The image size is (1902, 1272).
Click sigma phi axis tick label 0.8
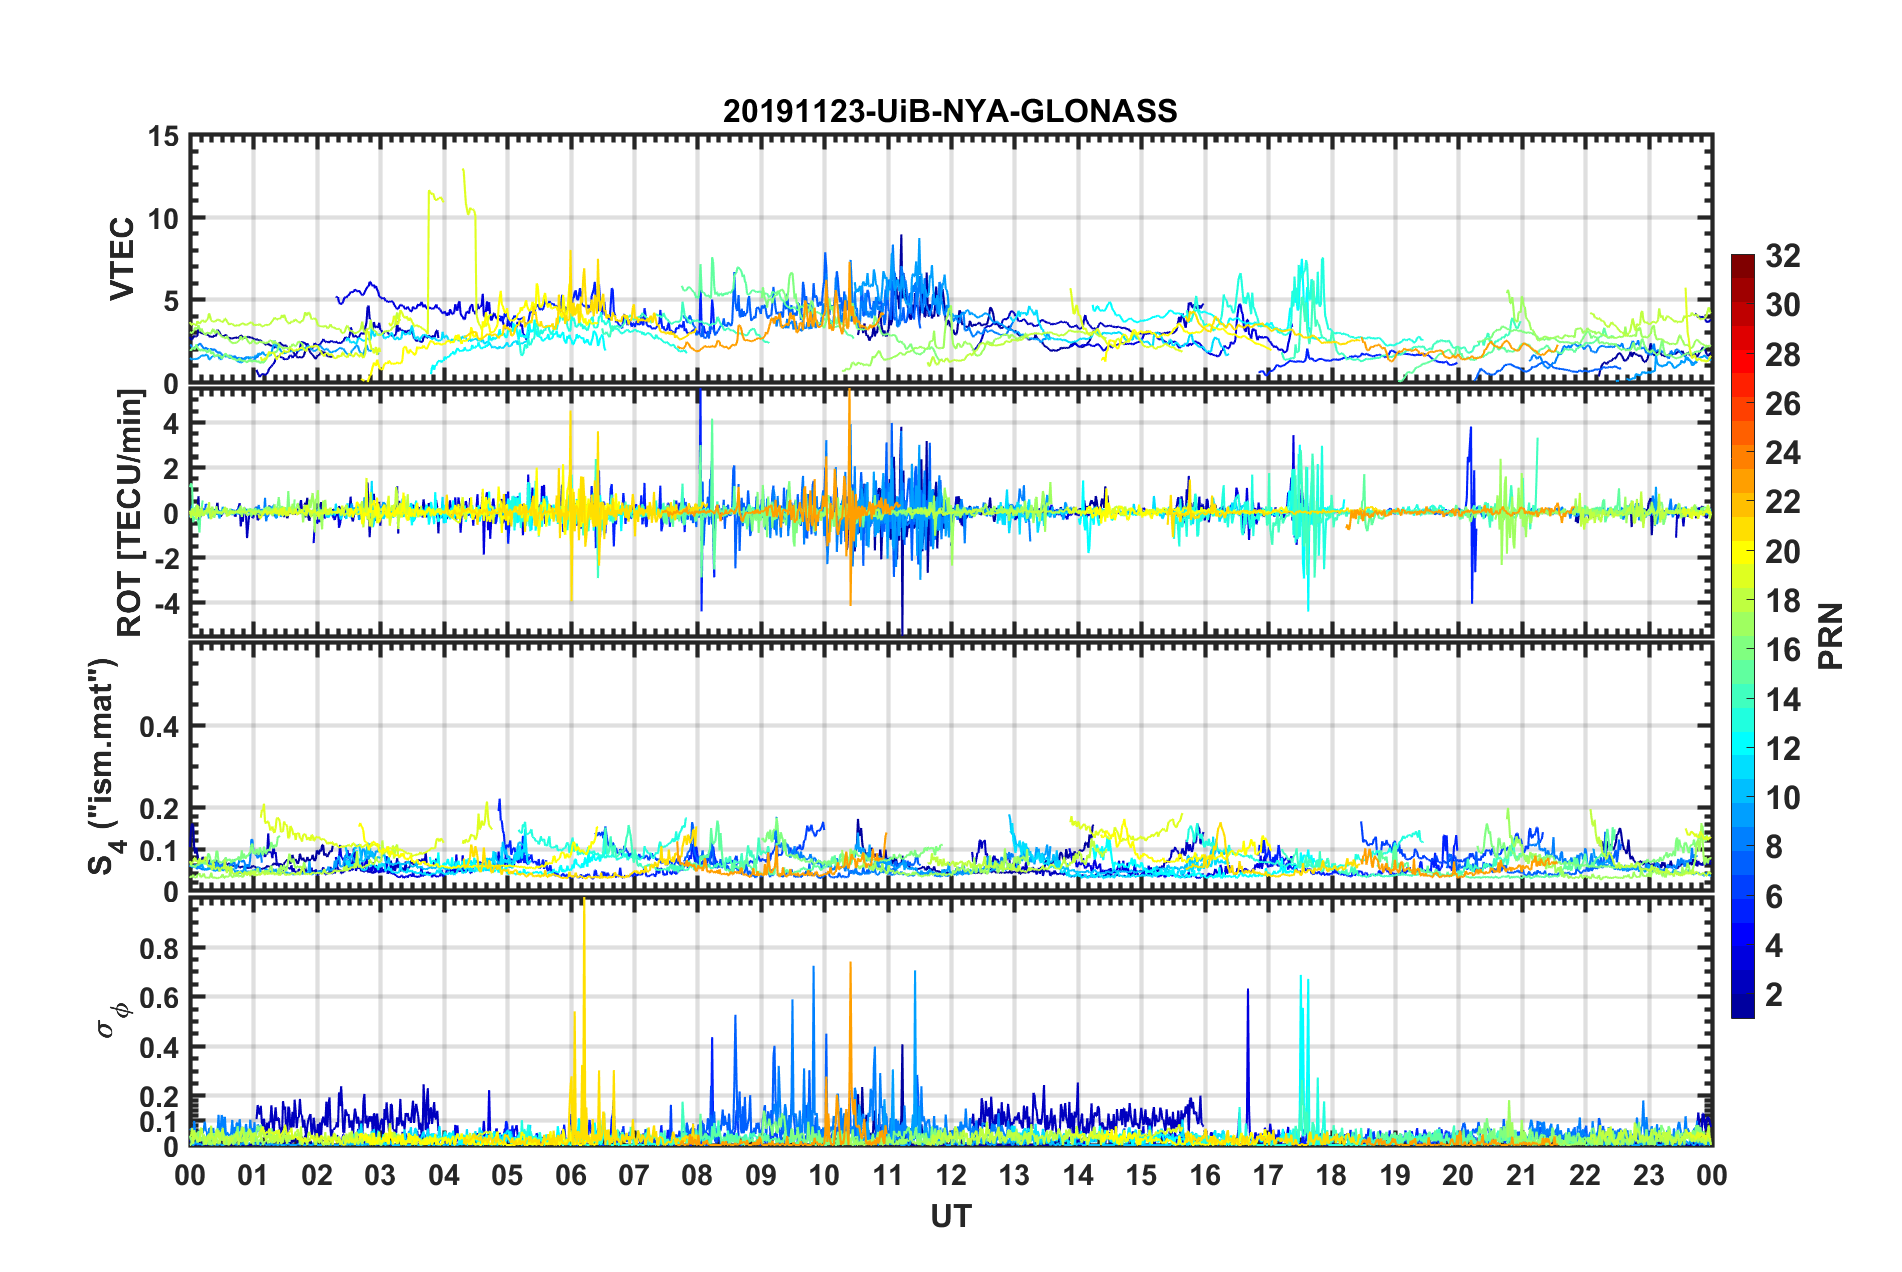[159, 947]
